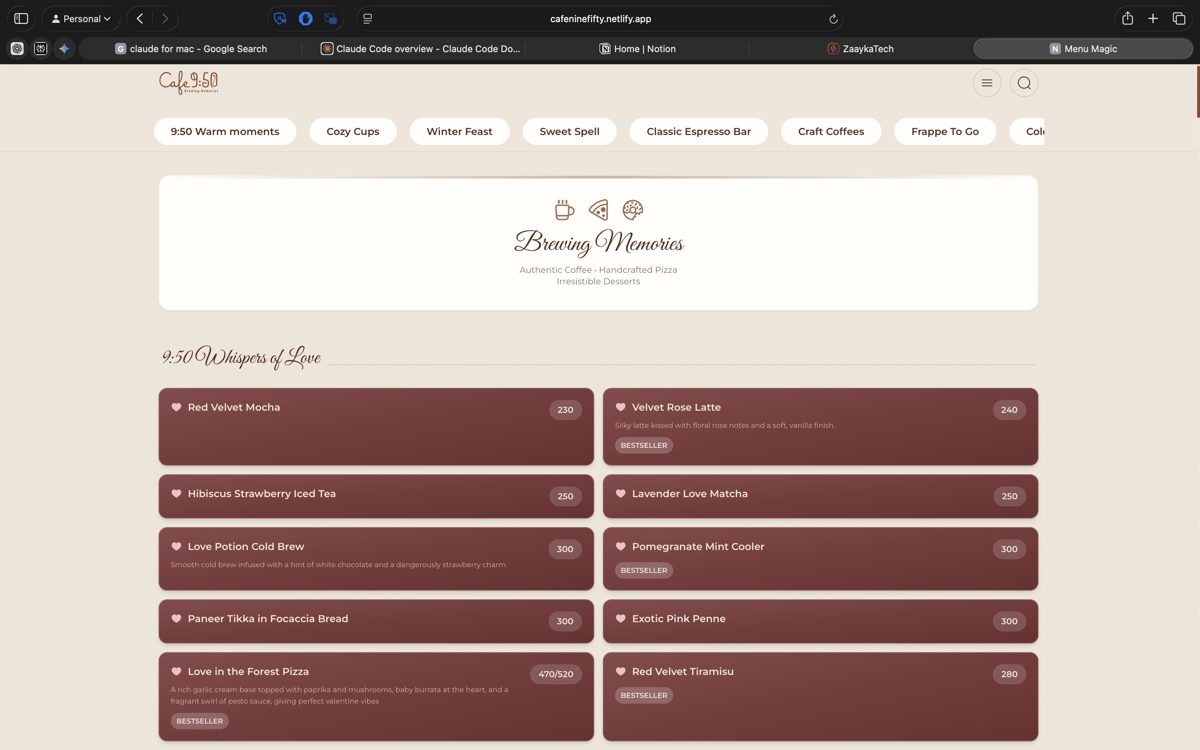Image resolution: width=1200 pixels, height=750 pixels.
Task: Open the Safari share icon
Action: click(x=1127, y=19)
